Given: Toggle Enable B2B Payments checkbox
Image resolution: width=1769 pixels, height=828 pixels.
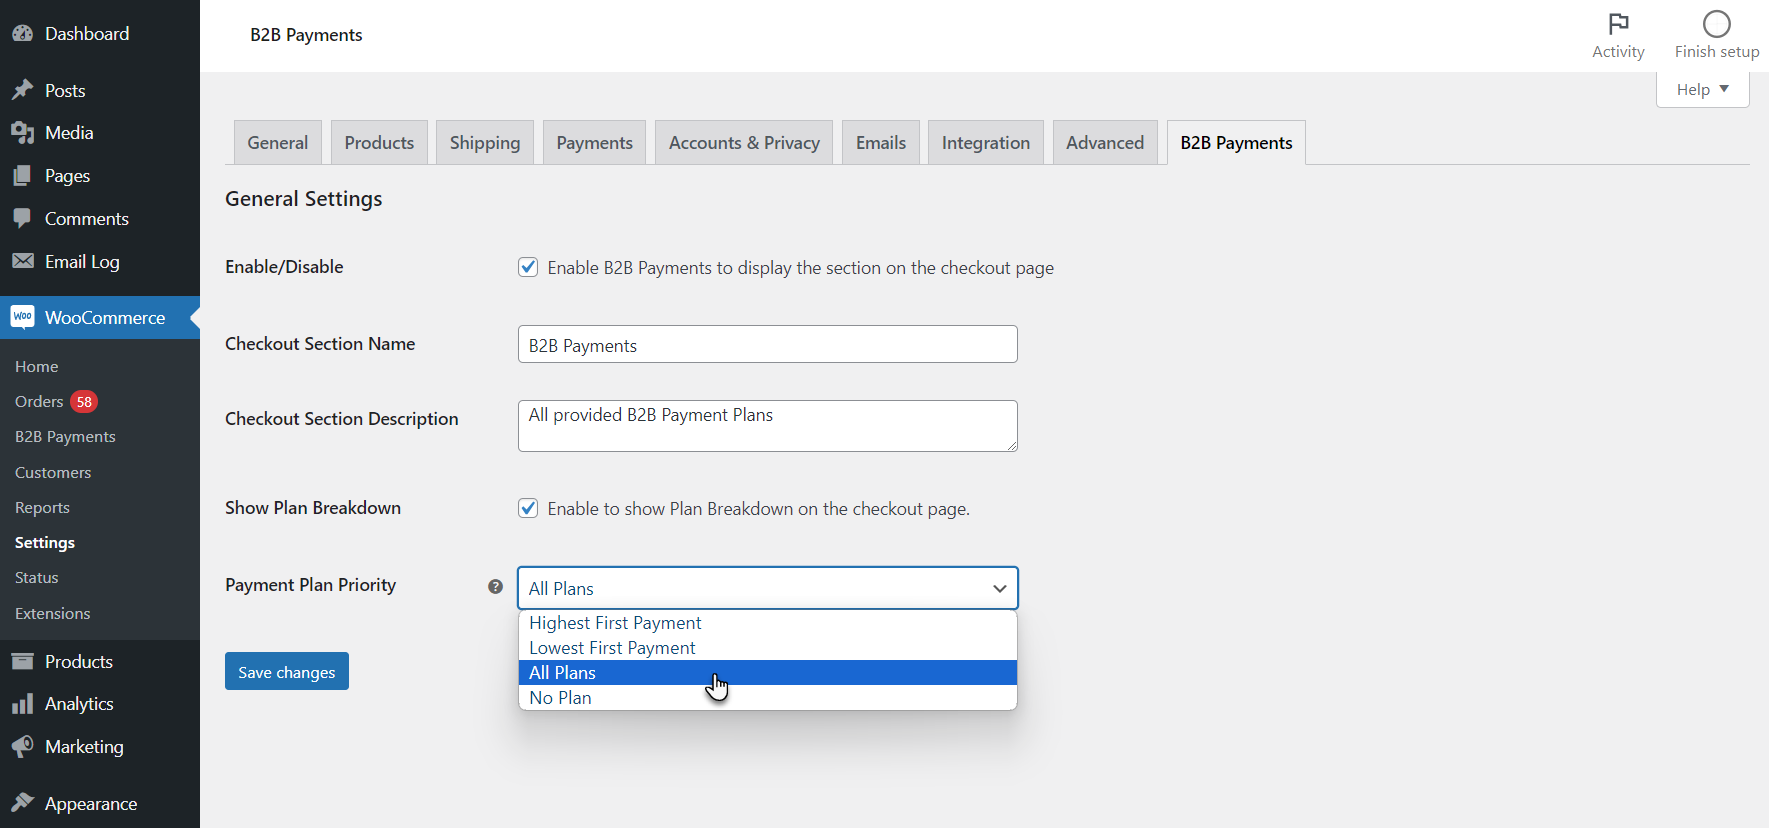Looking at the screenshot, I should (x=528, y=267).
